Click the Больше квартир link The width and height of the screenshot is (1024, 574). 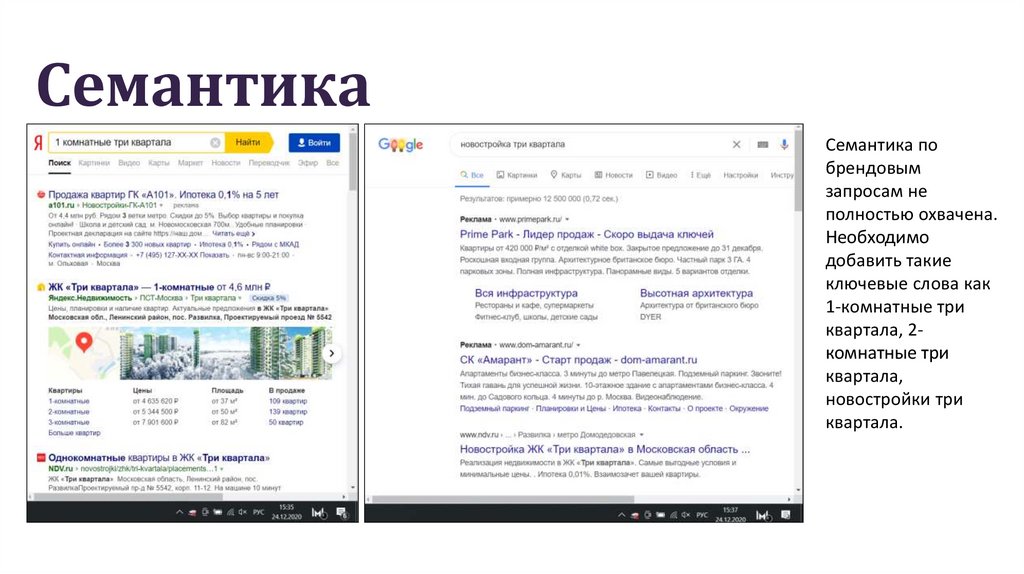[x=74, y=432]
